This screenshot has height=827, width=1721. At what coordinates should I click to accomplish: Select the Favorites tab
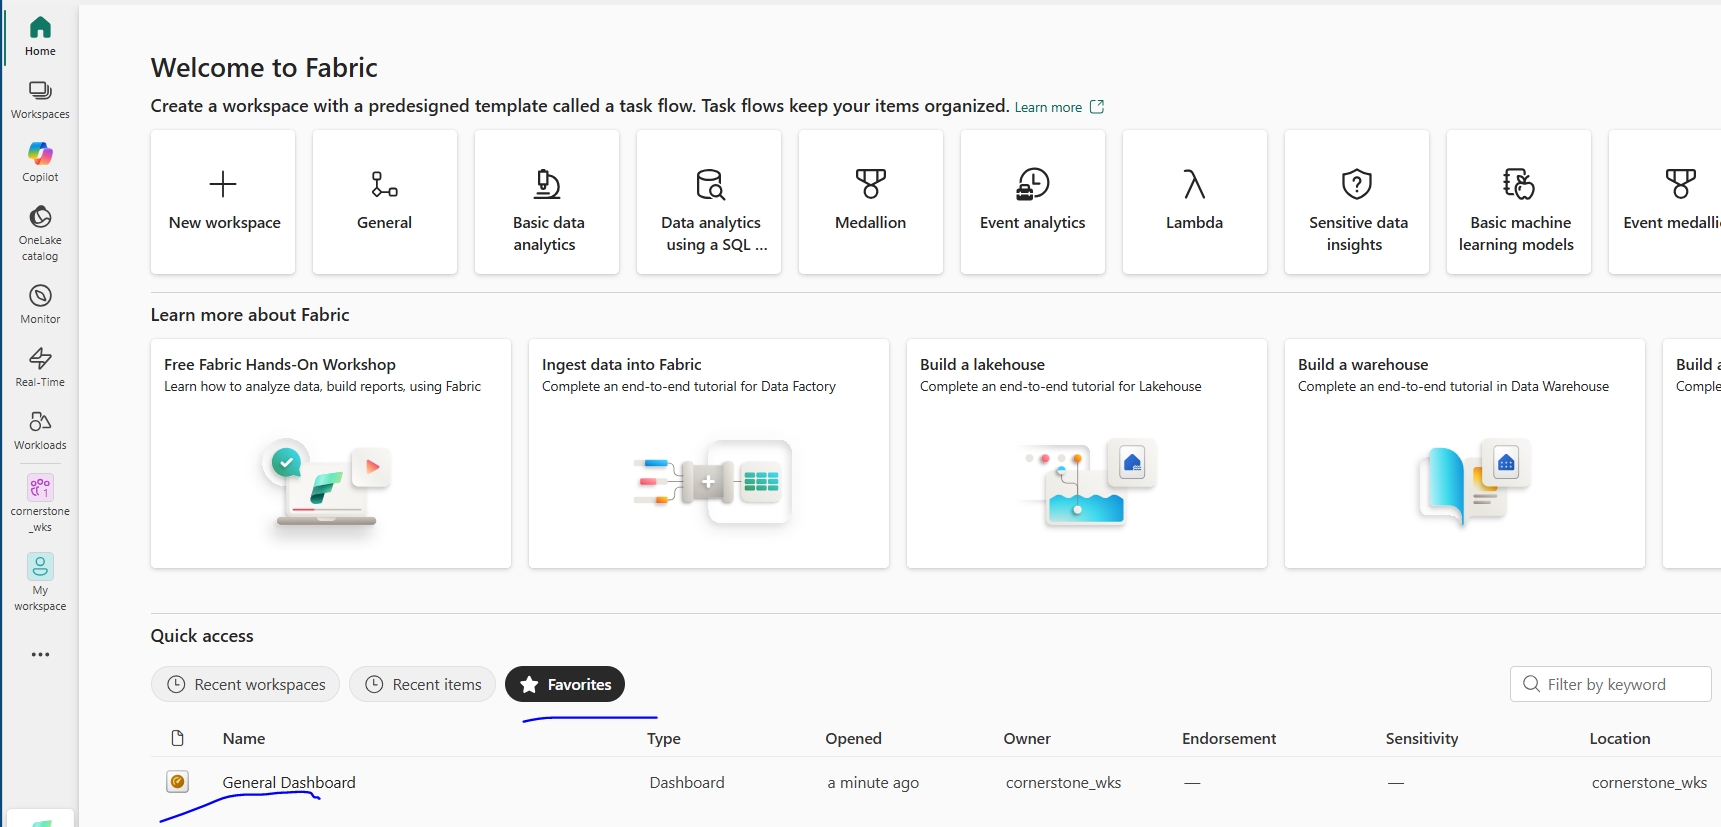click(x=565, y=684)
